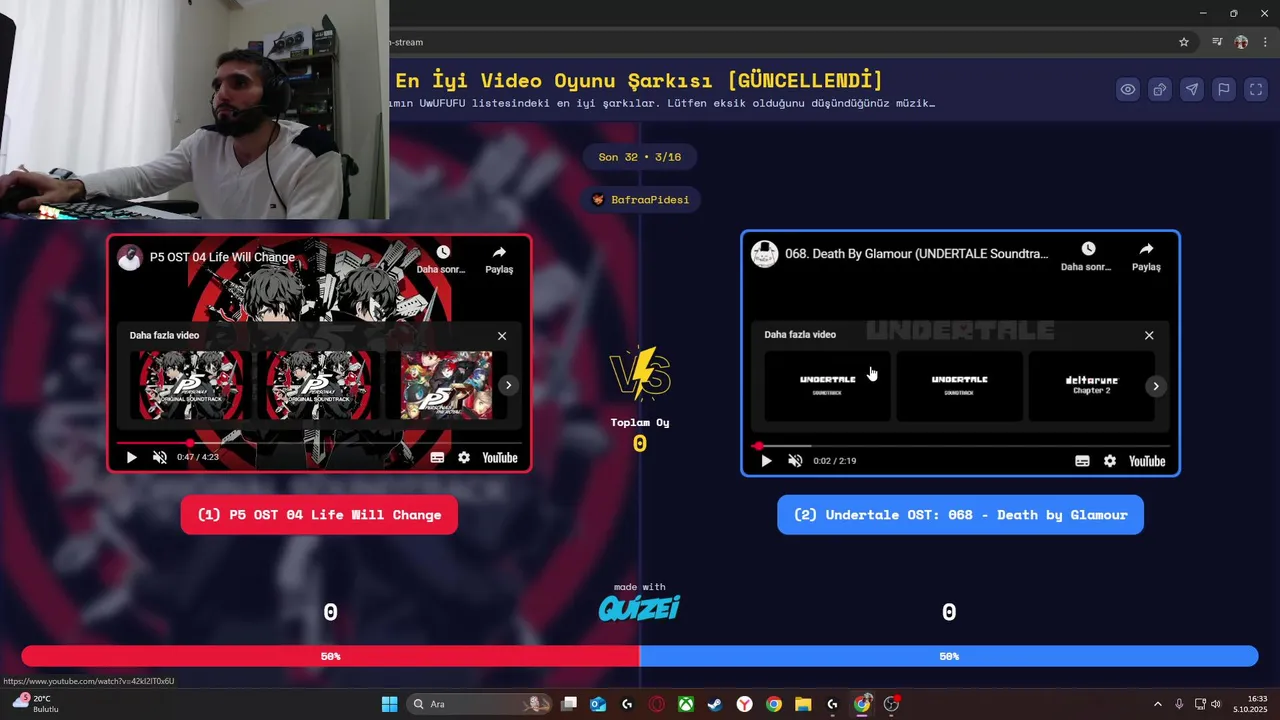This screenshot has width=1280, height=720.
Task: Vote for (2) Undertale OST Death by Glamour
Action: click(x=960, y=515)
